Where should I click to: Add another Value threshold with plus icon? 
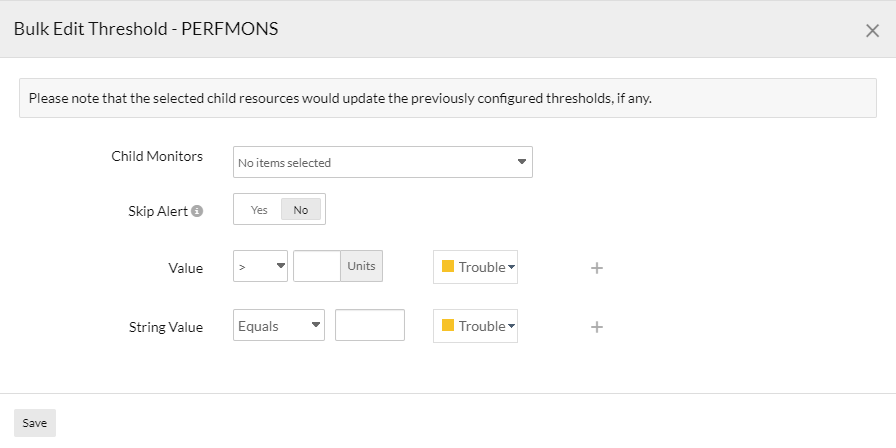(x=597, y=268)
